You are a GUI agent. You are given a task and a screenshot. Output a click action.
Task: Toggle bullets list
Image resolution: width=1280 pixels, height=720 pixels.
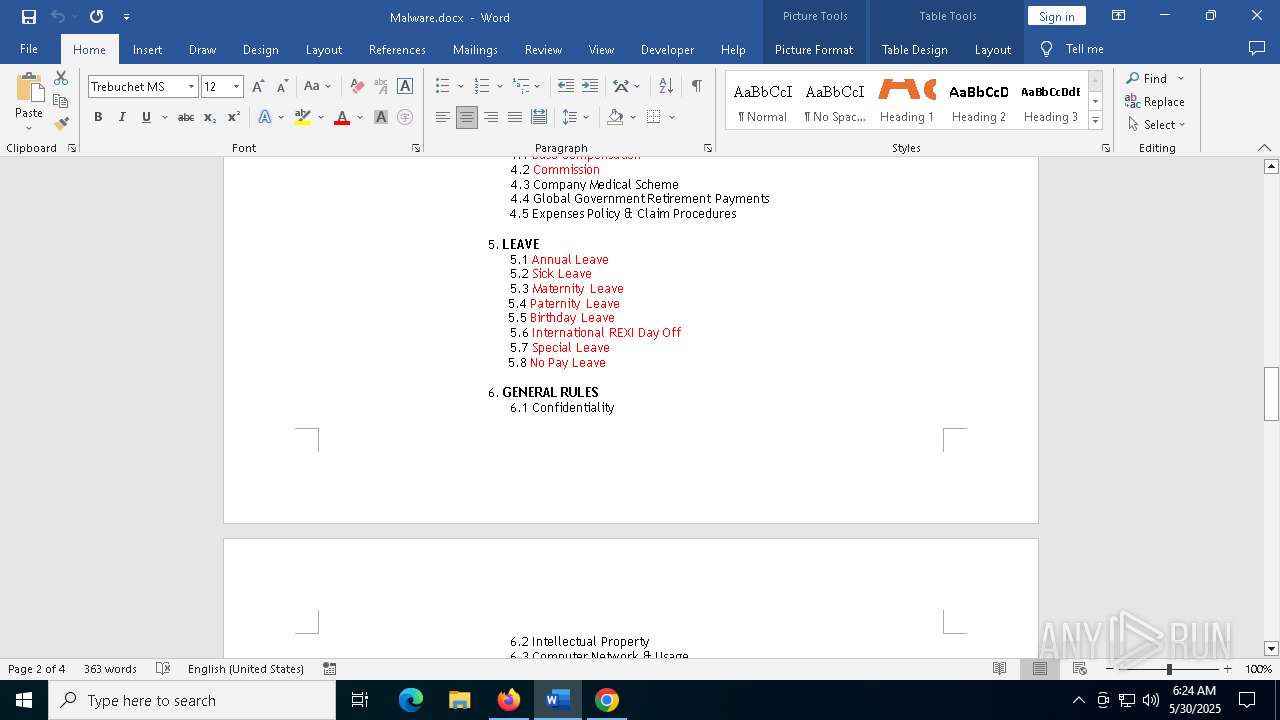coord(443,86)
